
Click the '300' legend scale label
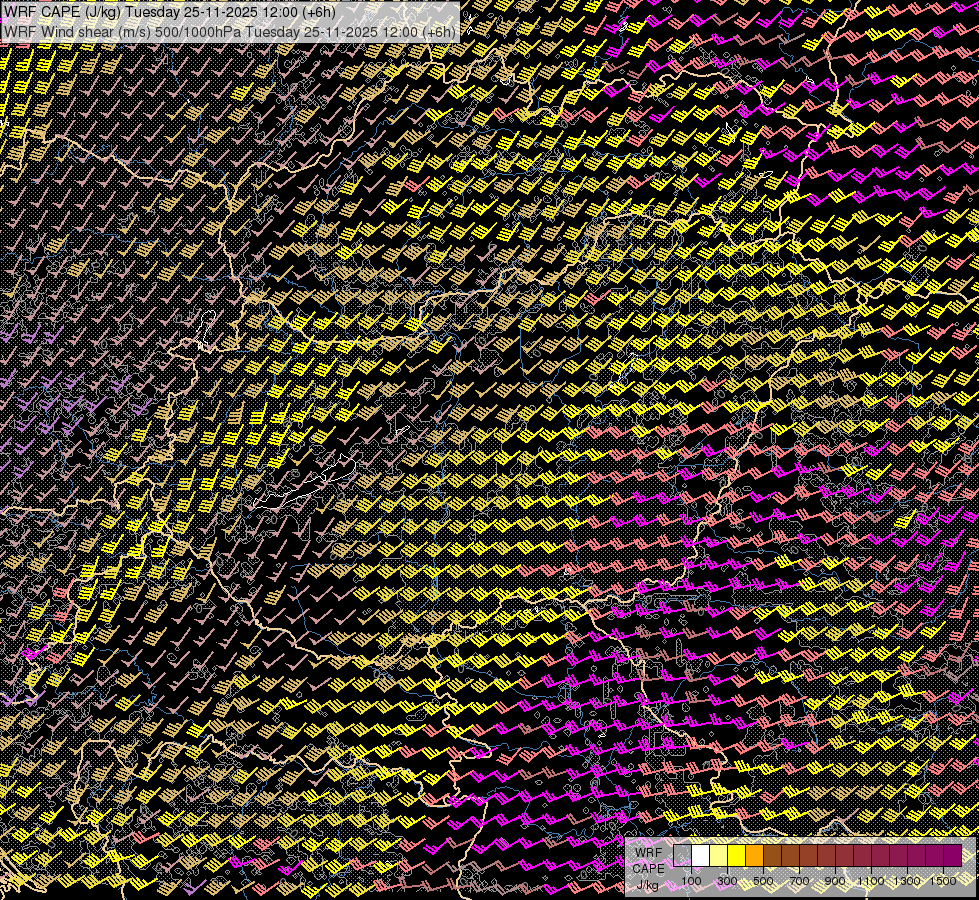pos(727,881)
